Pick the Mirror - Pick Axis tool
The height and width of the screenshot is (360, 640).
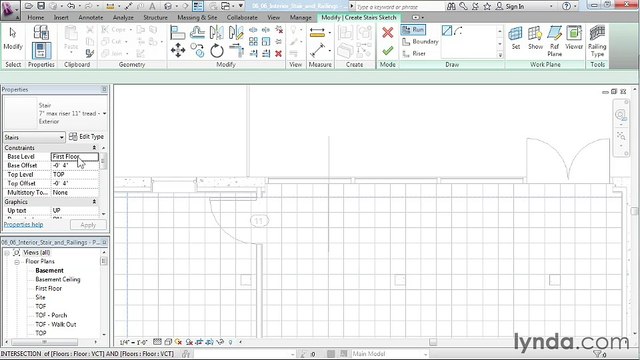click(216, 33)
